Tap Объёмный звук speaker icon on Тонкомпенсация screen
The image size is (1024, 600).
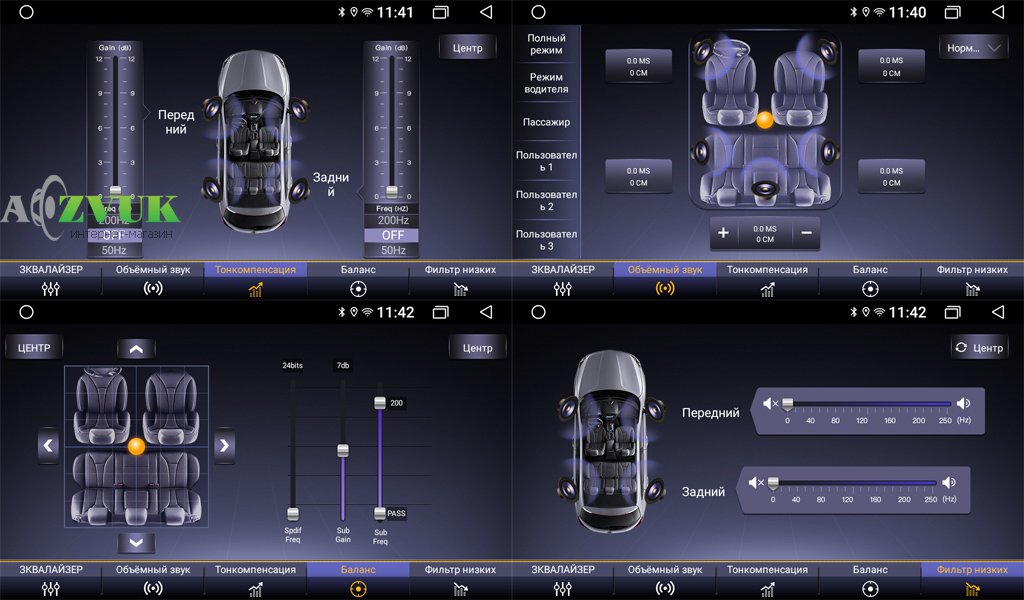coord(153,289)
